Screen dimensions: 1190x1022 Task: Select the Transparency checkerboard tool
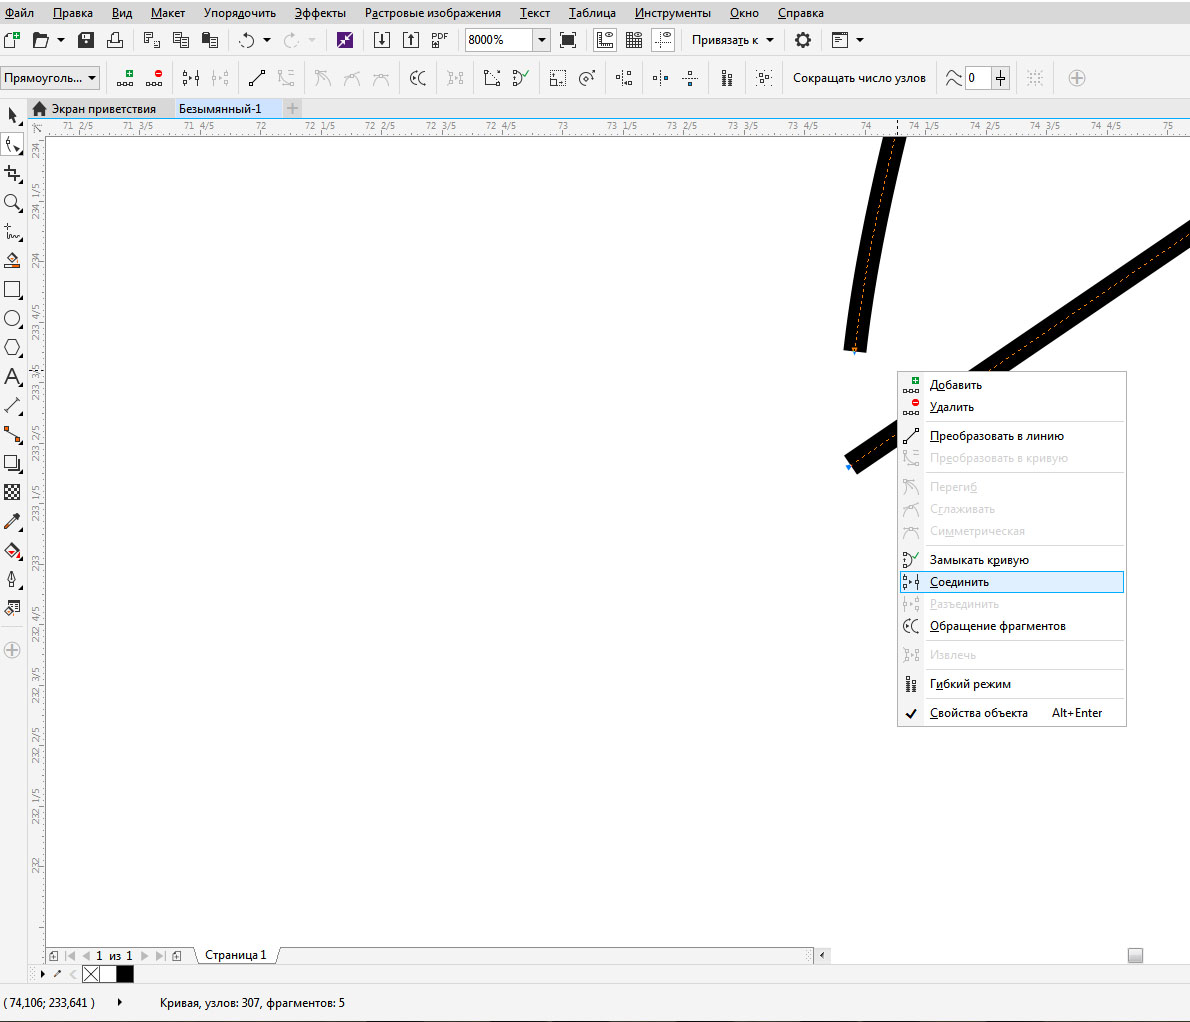[13, 492]
